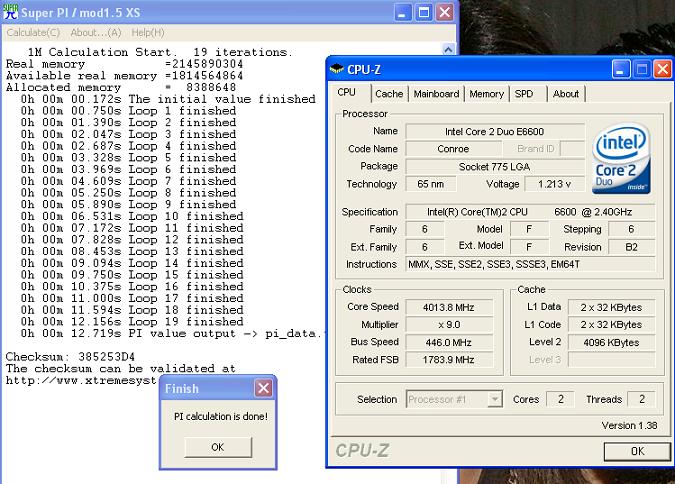Viewport: 675px width, 484px height.
Task: Switch to the SPD tab in CPU-Z
Action: click(524, 94)
